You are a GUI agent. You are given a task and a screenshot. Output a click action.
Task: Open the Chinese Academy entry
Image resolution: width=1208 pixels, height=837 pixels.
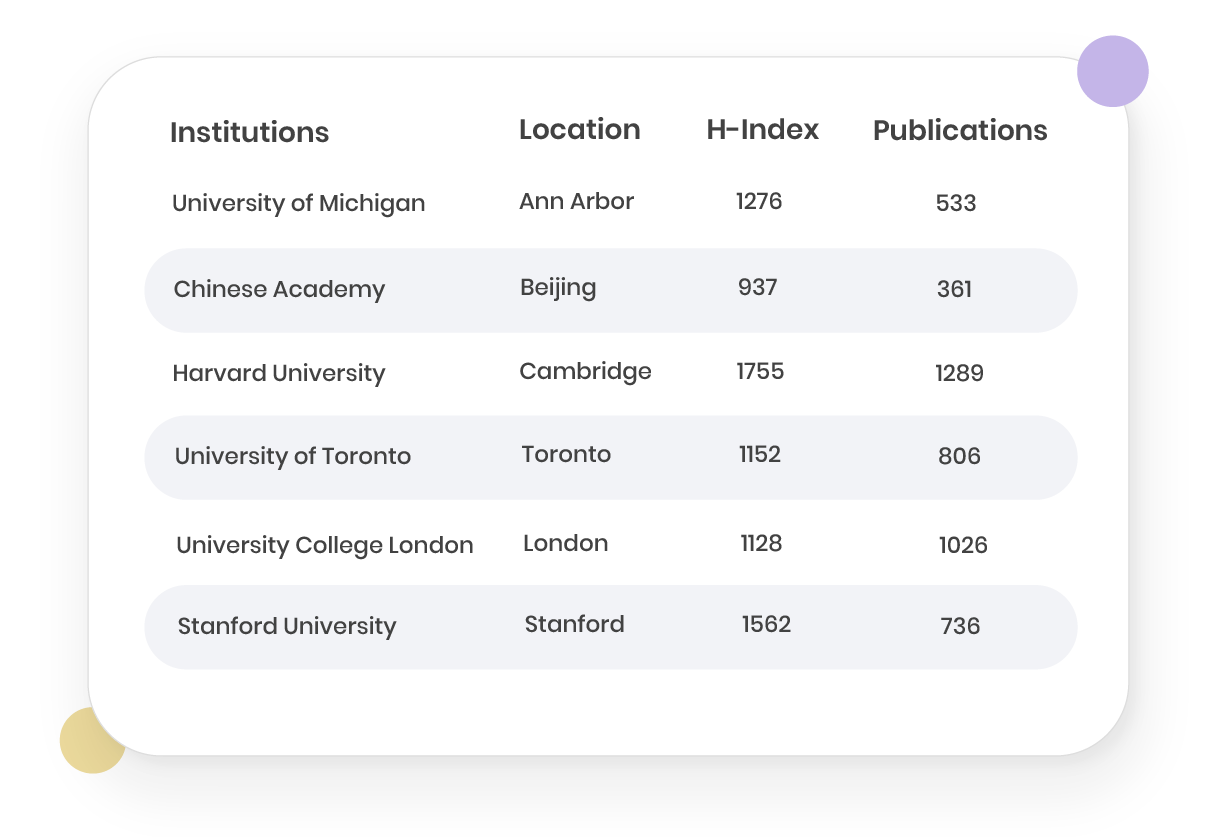279,290
